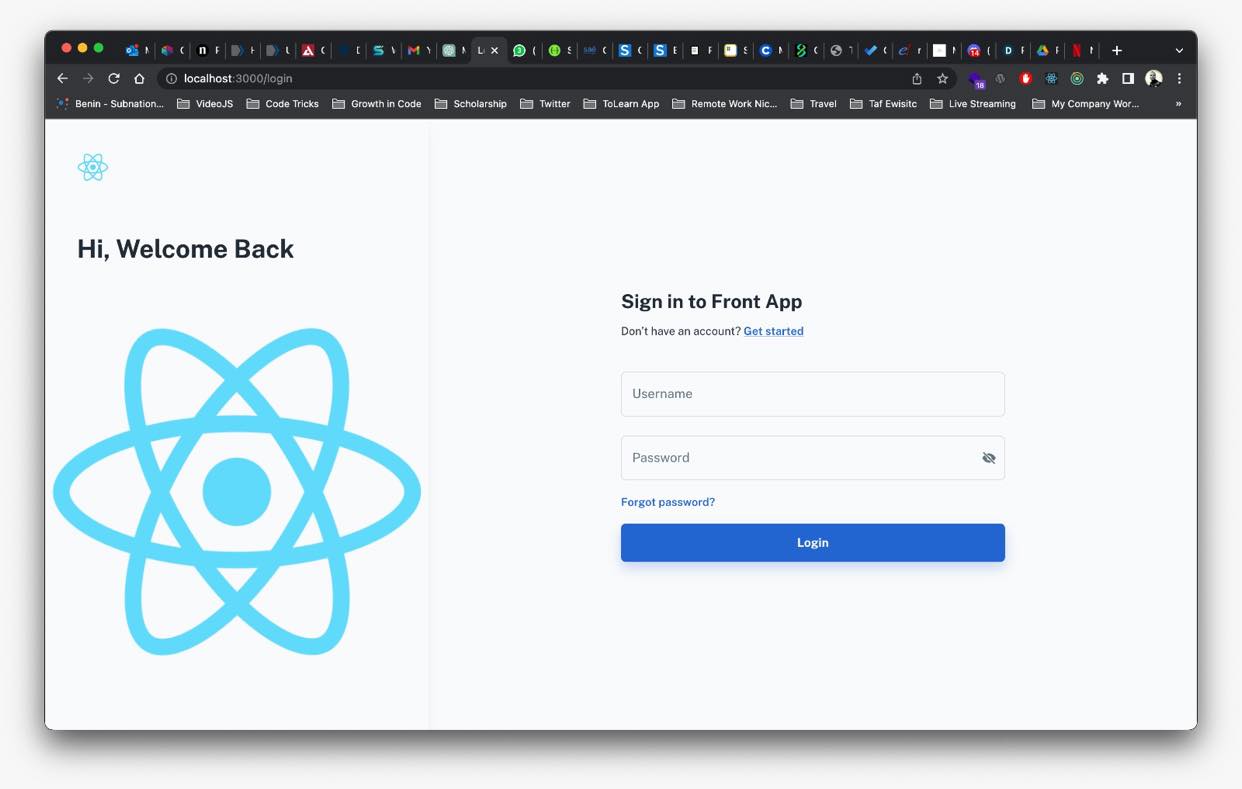Open the browser home page button
The height and width of the screenshot is (789, 1242).
click(139, 78)
